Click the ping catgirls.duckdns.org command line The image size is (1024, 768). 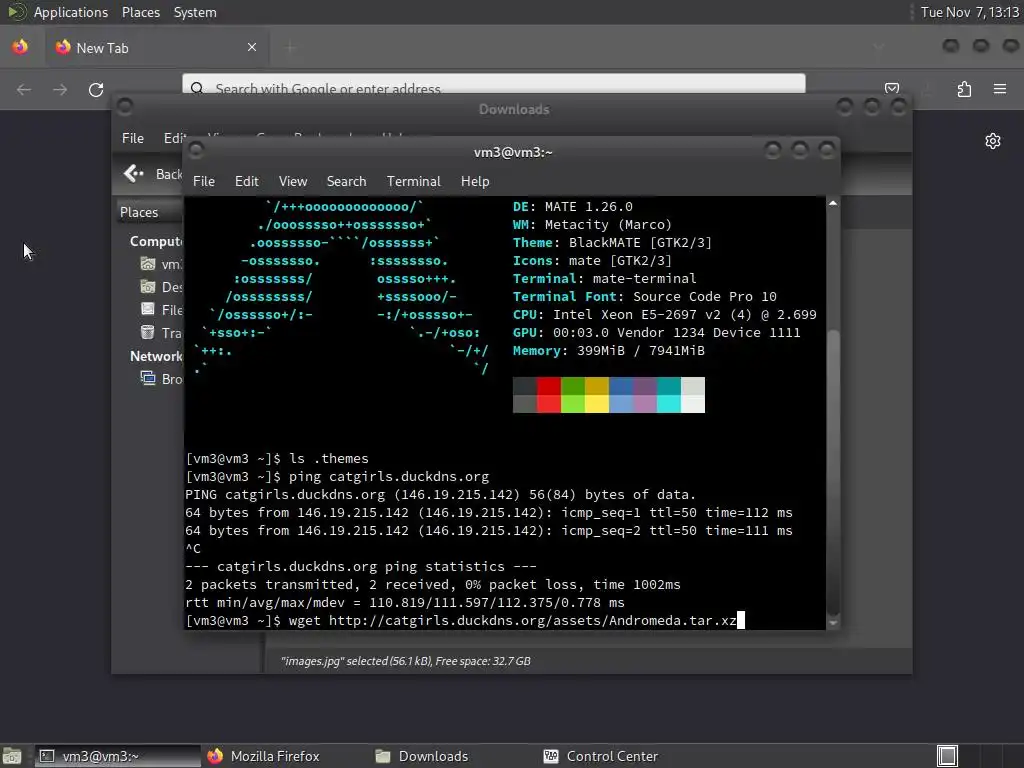point(337,477)
